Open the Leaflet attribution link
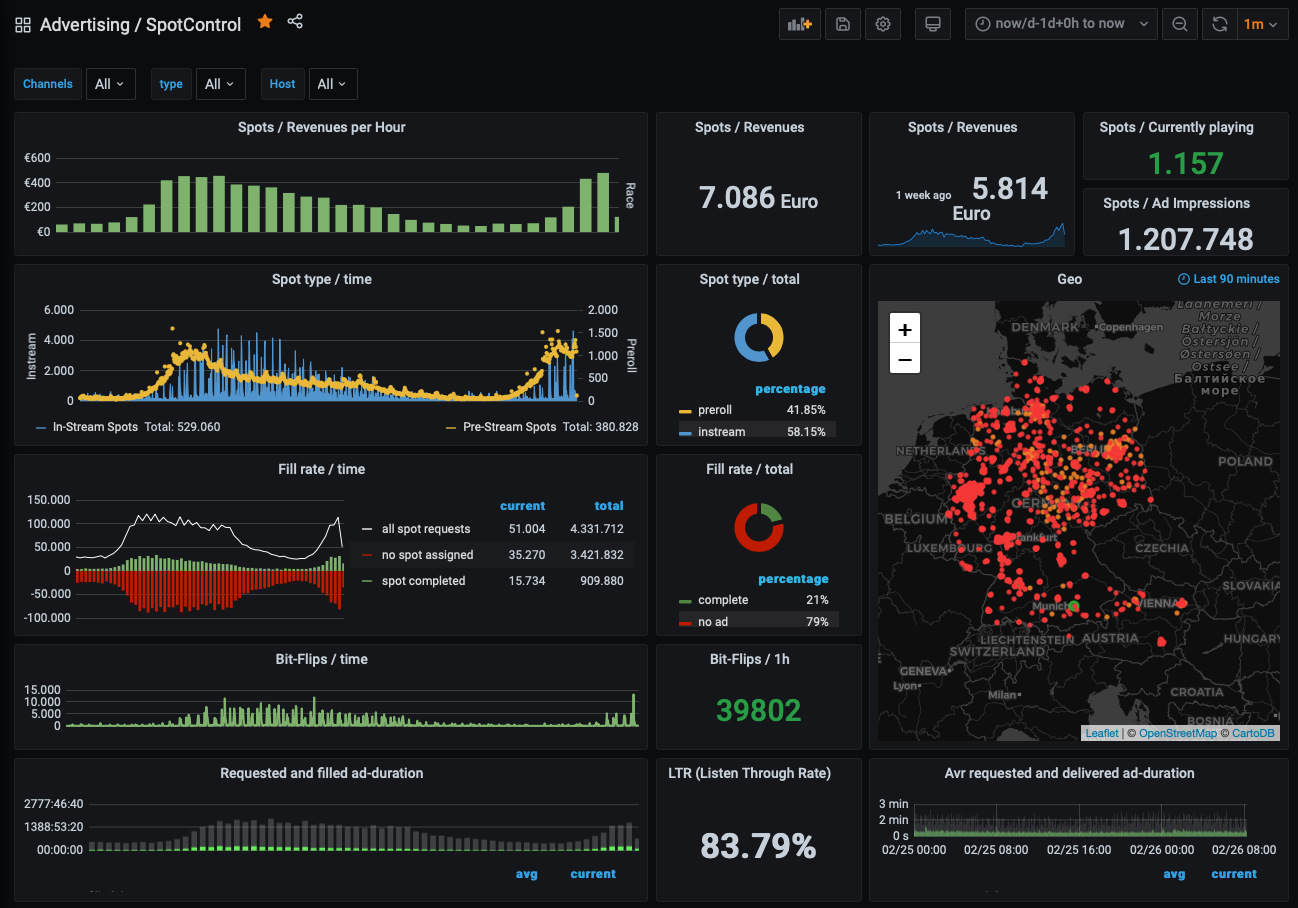This screenshot has height=908, width=1298. click(1102, 733)
